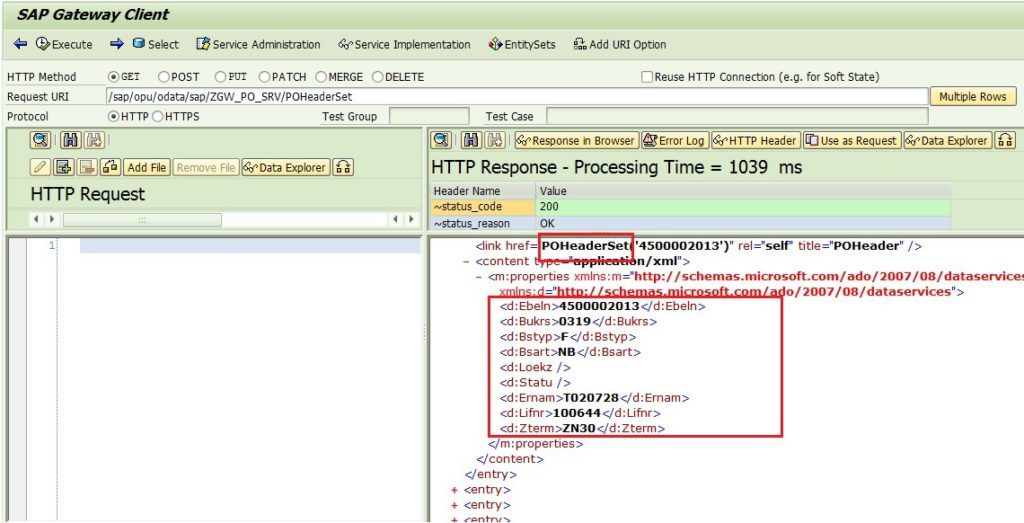Click Zterm value ZN30
1024x523 pixels.
(578, 428)
